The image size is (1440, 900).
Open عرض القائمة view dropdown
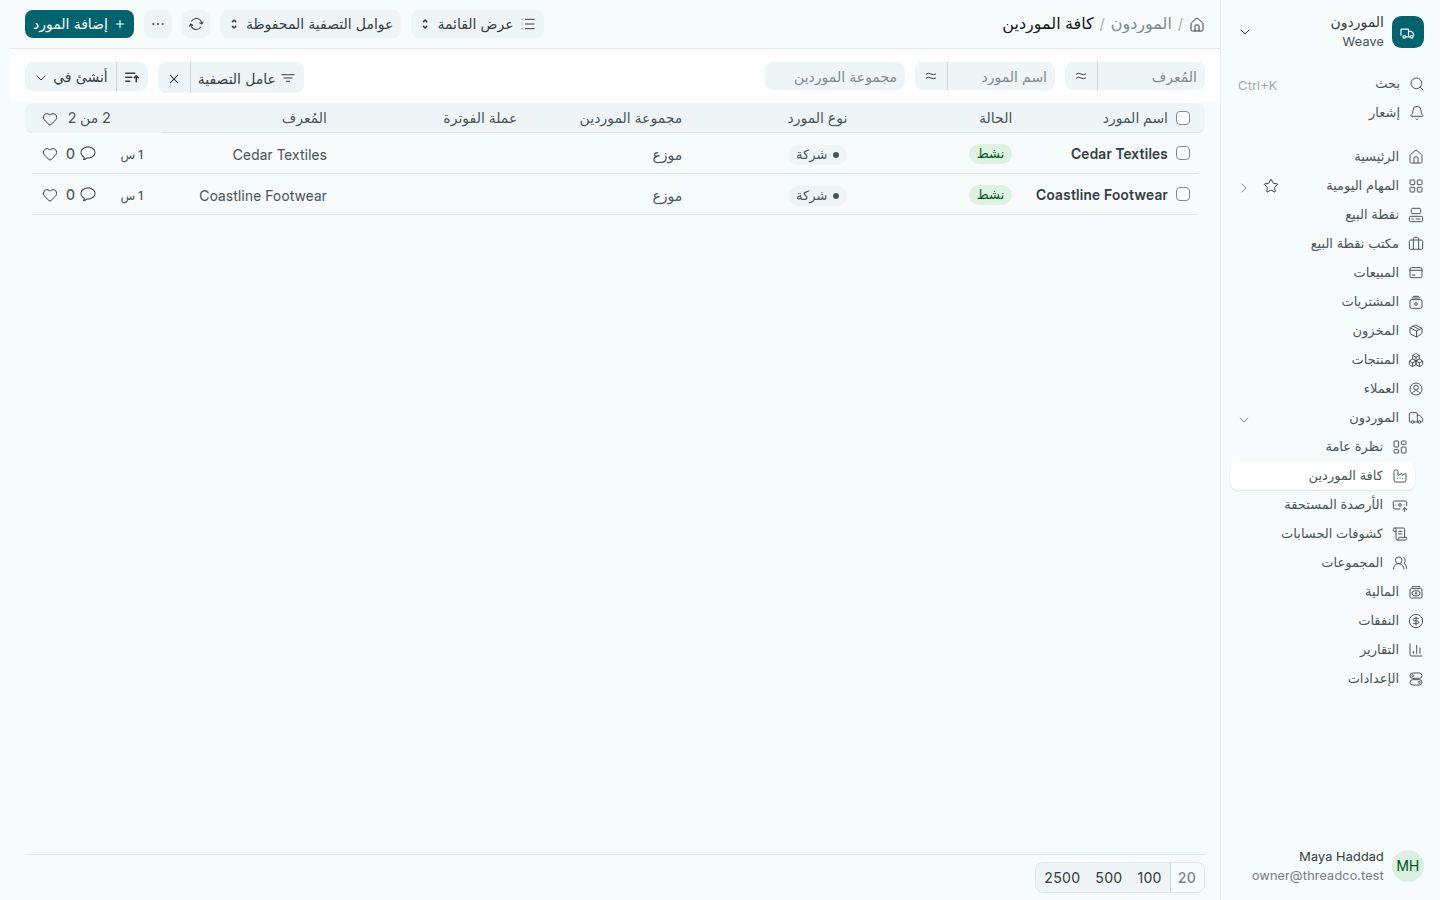477,24
